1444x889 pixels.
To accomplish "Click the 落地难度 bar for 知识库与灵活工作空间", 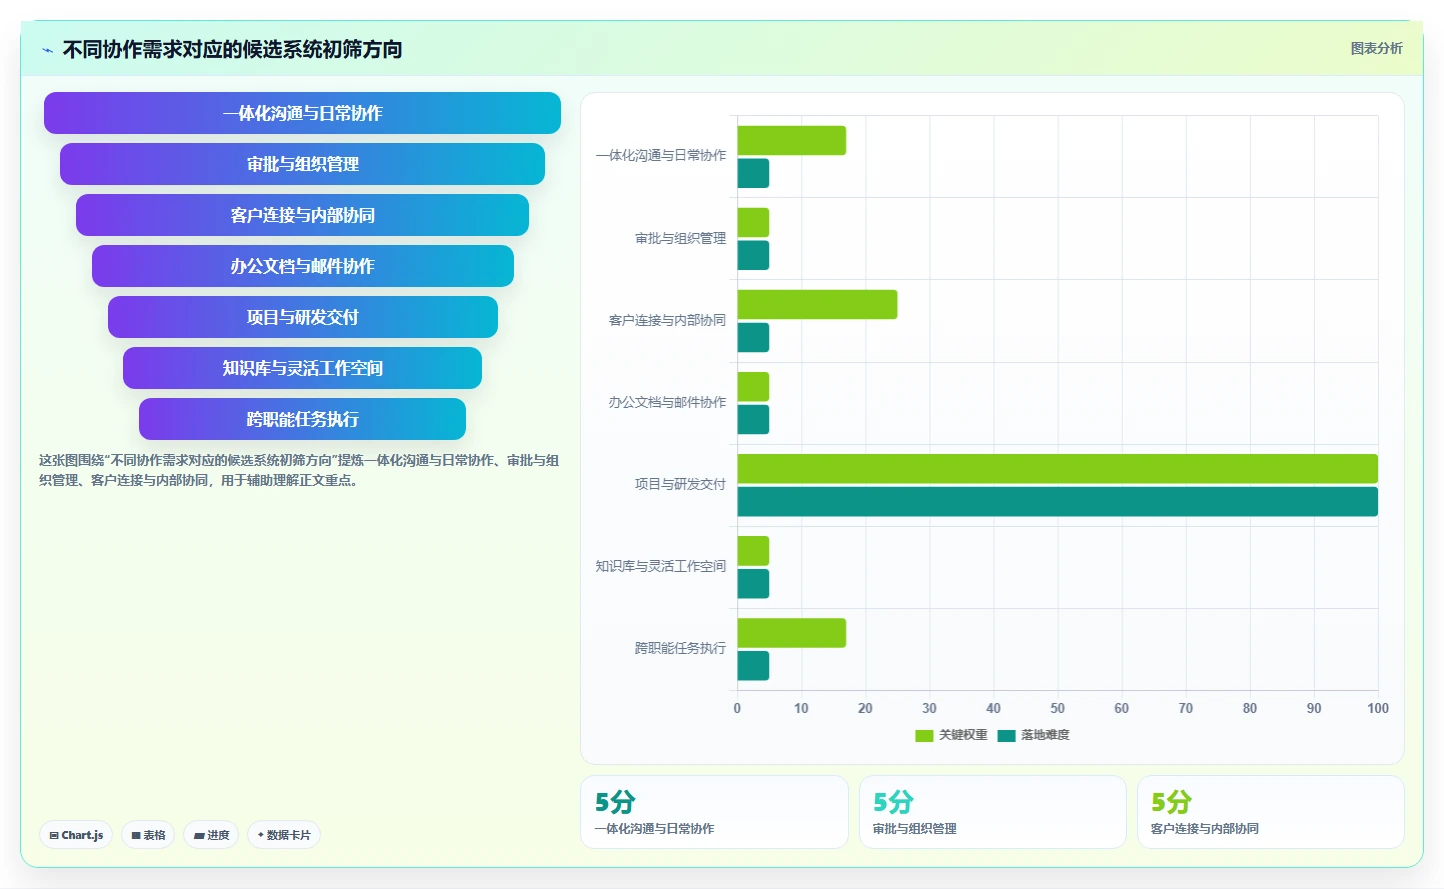I will [753, 583].
